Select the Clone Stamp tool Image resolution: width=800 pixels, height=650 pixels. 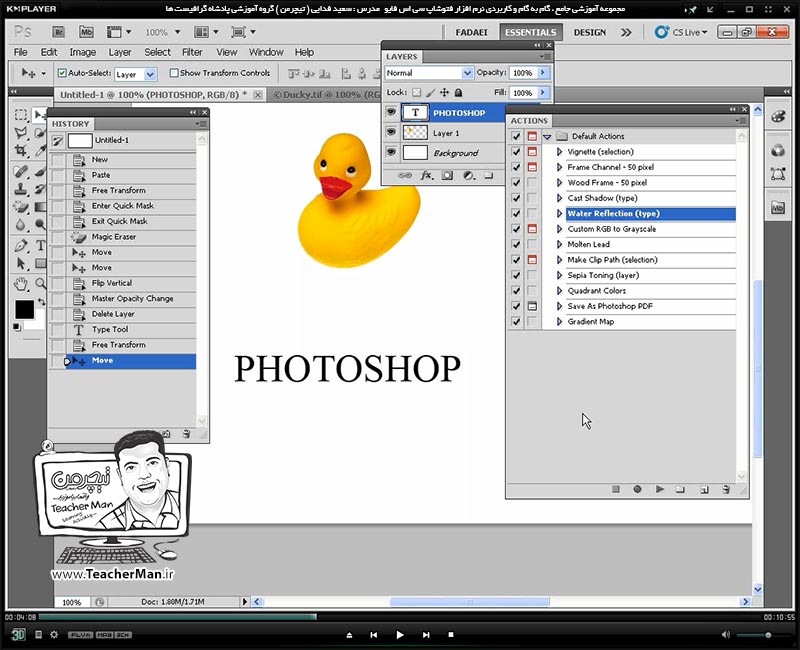pyautogui.click(x=21, y=189)
